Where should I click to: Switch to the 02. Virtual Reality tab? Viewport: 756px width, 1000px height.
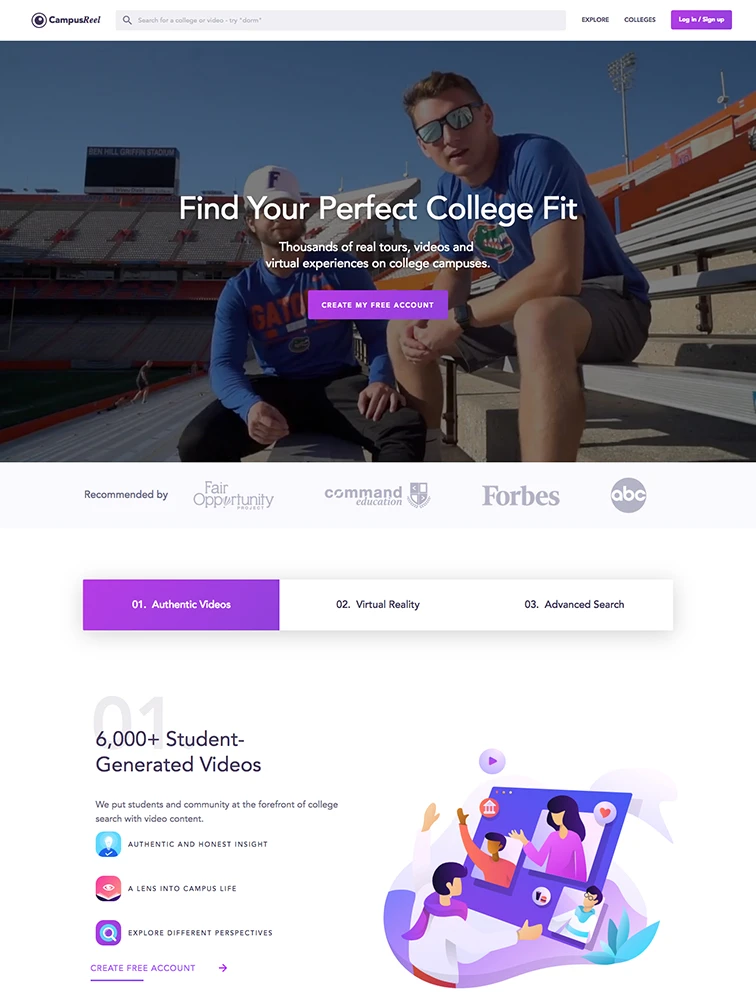[x=378, y=605]
